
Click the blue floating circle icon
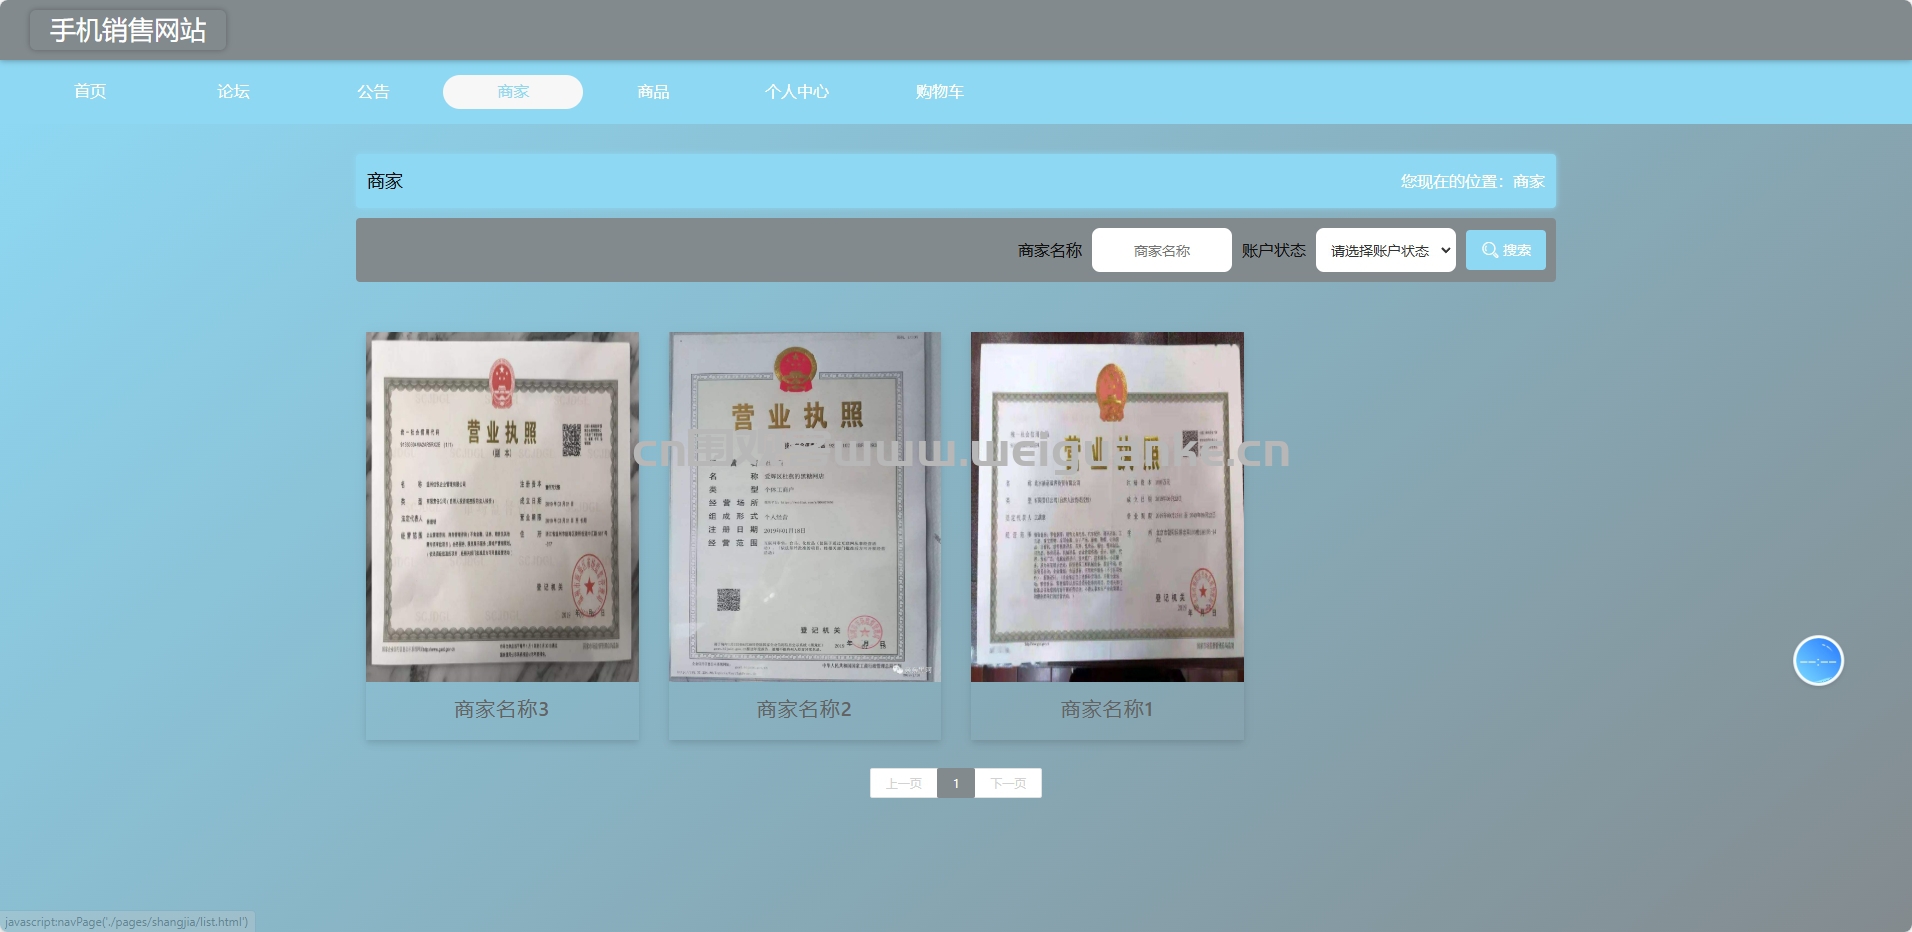1818,661
